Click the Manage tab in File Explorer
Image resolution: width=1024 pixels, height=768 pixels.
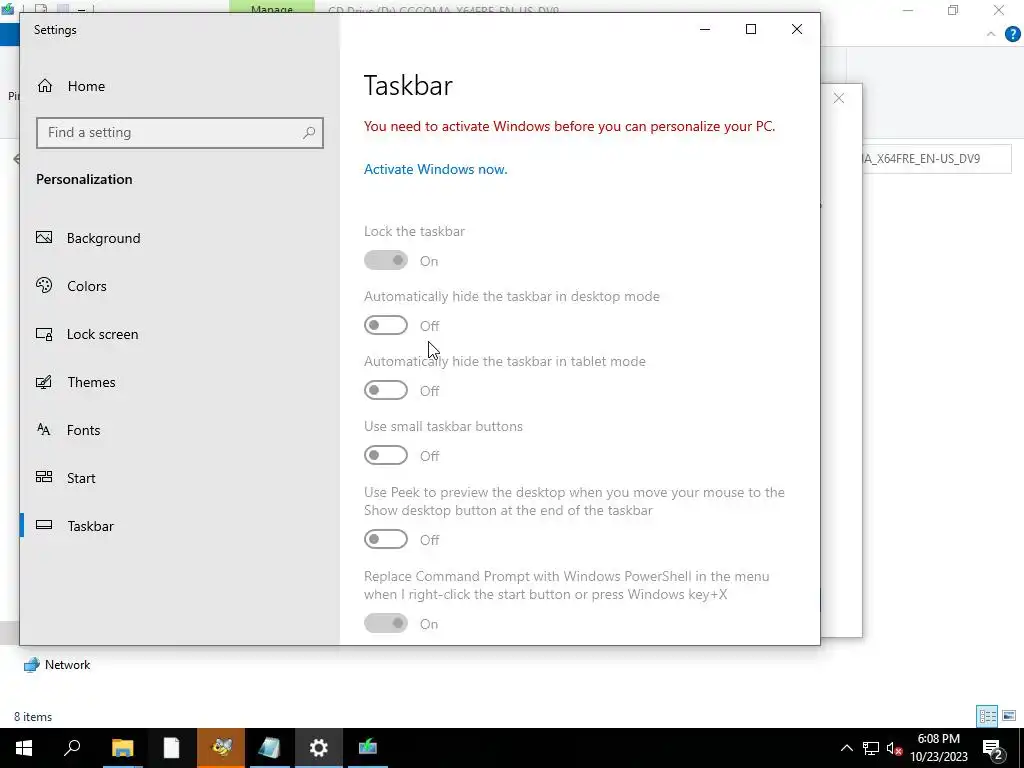[272, 8]
